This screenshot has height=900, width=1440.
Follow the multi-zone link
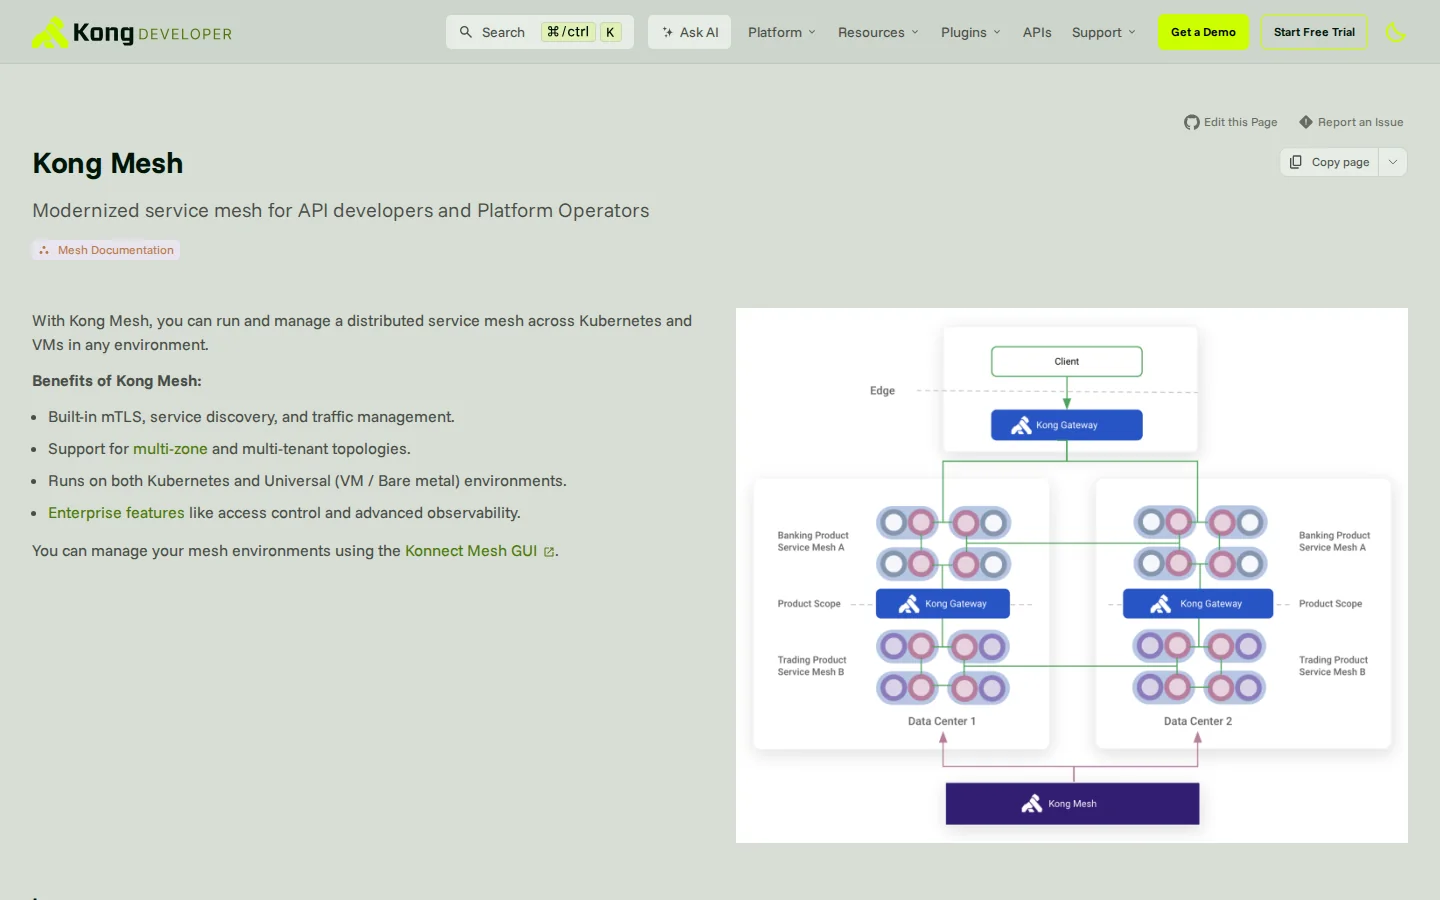(x=170, y=449)
